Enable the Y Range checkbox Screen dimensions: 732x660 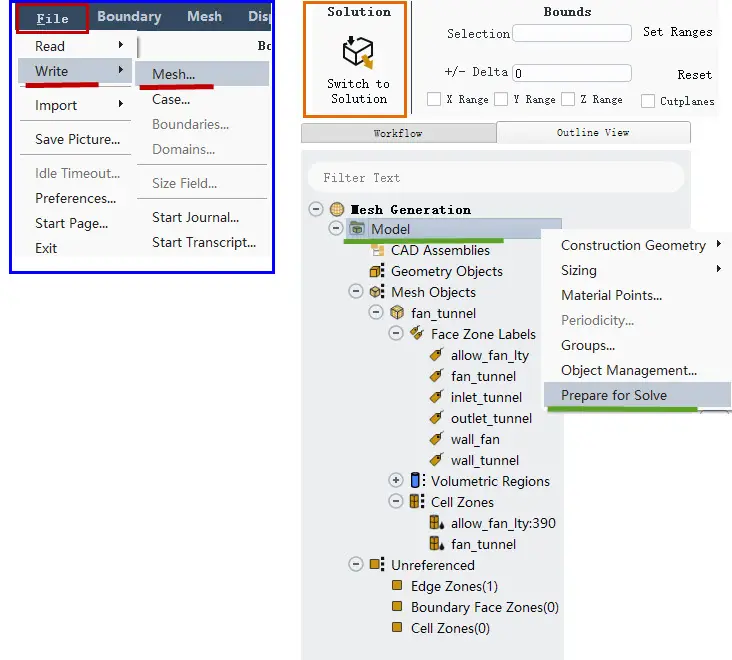coord(501,99)
